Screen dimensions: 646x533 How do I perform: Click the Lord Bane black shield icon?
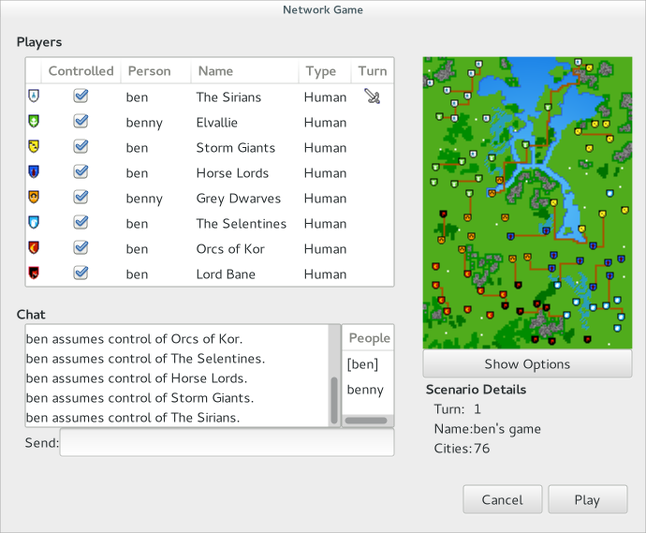pyautogui.click(x=33, y=273)
